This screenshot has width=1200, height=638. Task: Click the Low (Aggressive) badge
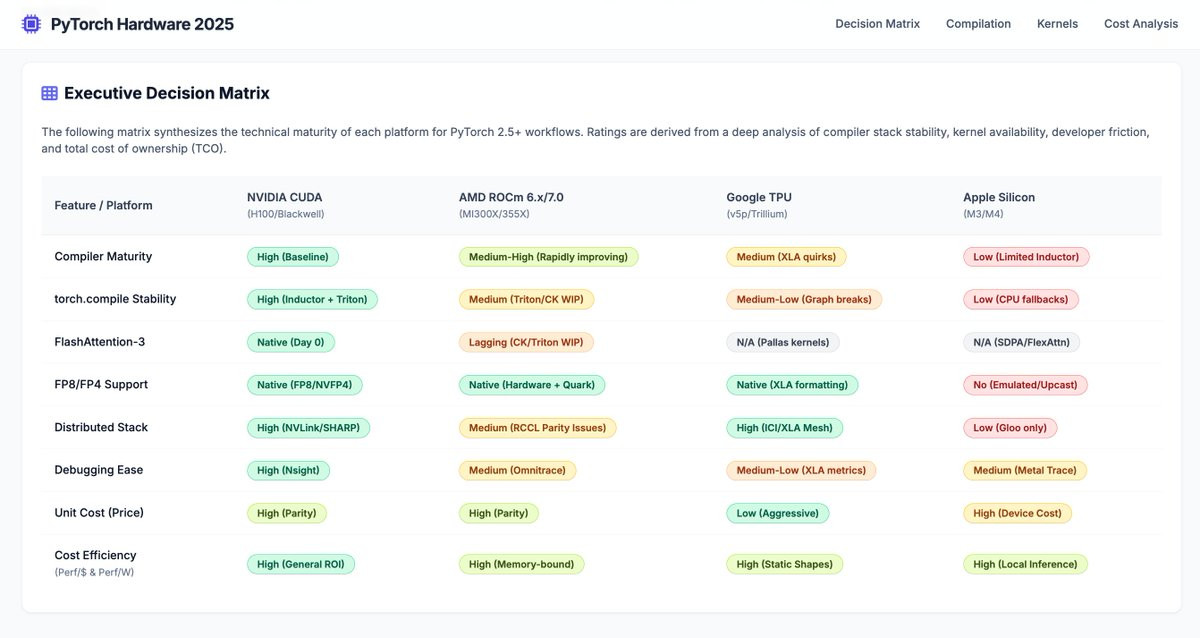coord(777,513)
